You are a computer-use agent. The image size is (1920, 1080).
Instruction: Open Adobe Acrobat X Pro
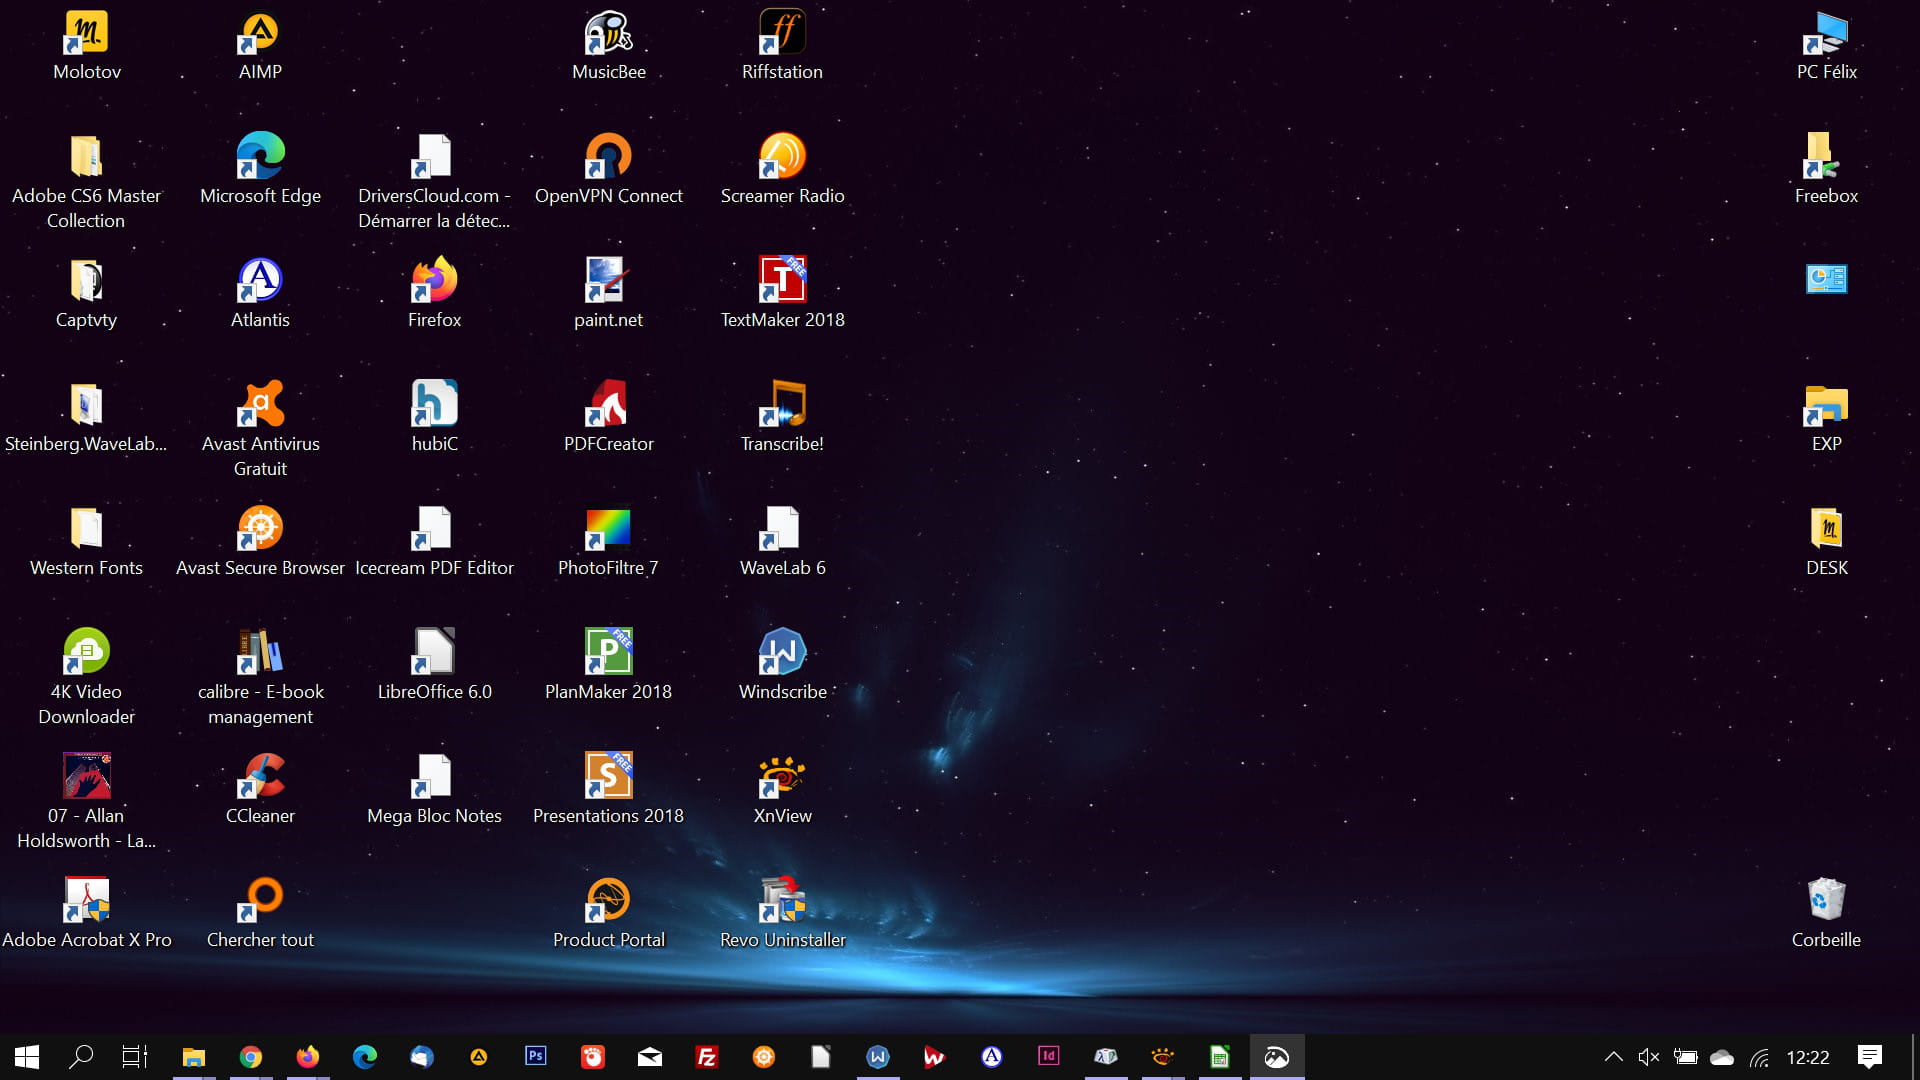84,899
